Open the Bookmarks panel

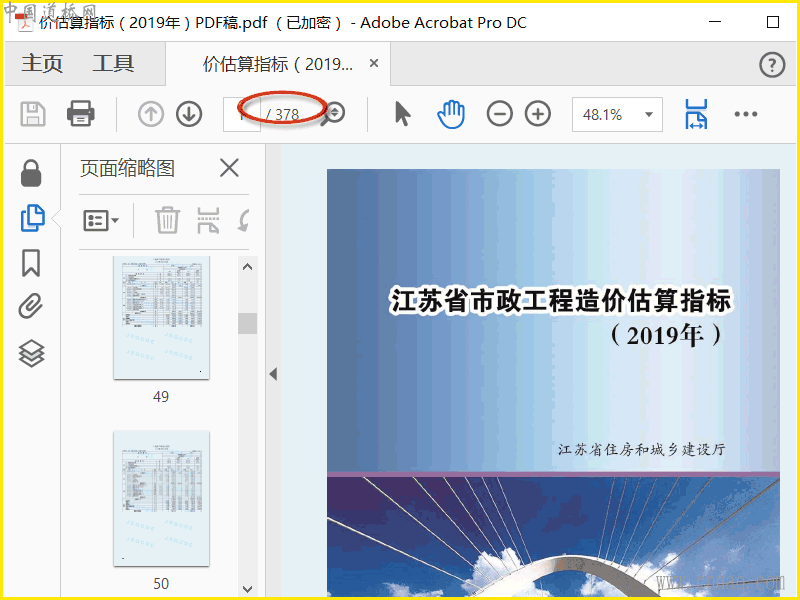(x=31, y=263)
